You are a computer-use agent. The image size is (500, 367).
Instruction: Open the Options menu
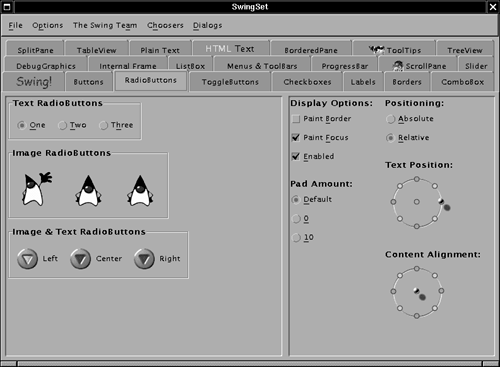click(48, 25)
